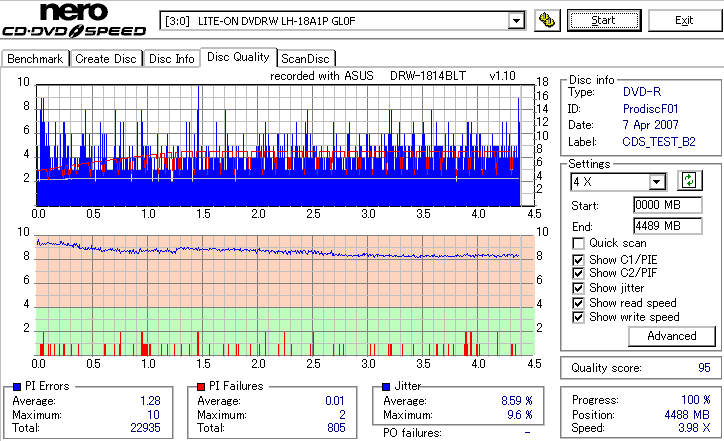
Task: Uncheck Show C2/PIF option
Action: [578, 273]
